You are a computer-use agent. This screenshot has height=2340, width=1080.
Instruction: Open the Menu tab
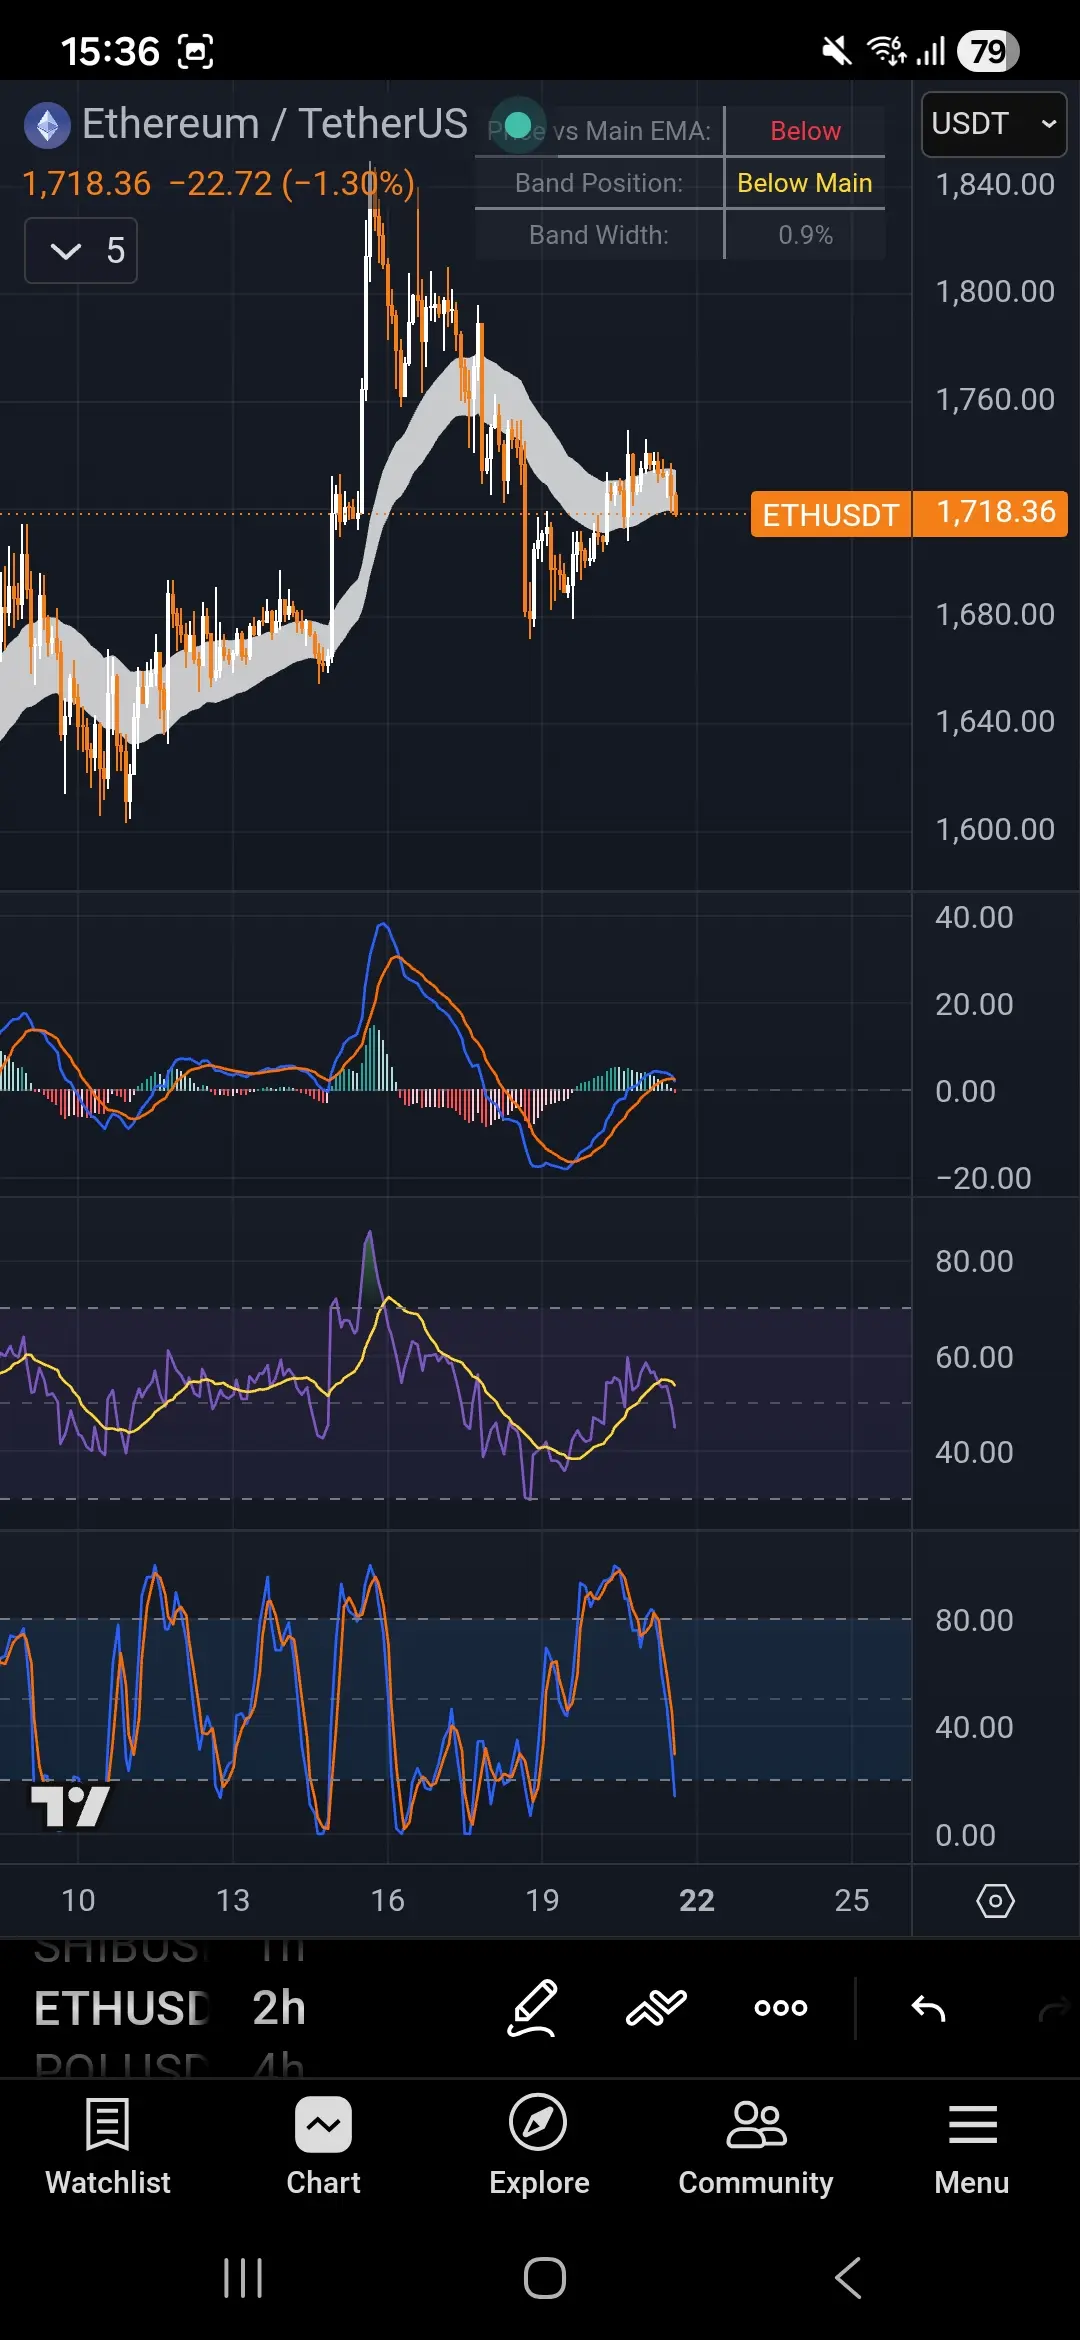972,2146
